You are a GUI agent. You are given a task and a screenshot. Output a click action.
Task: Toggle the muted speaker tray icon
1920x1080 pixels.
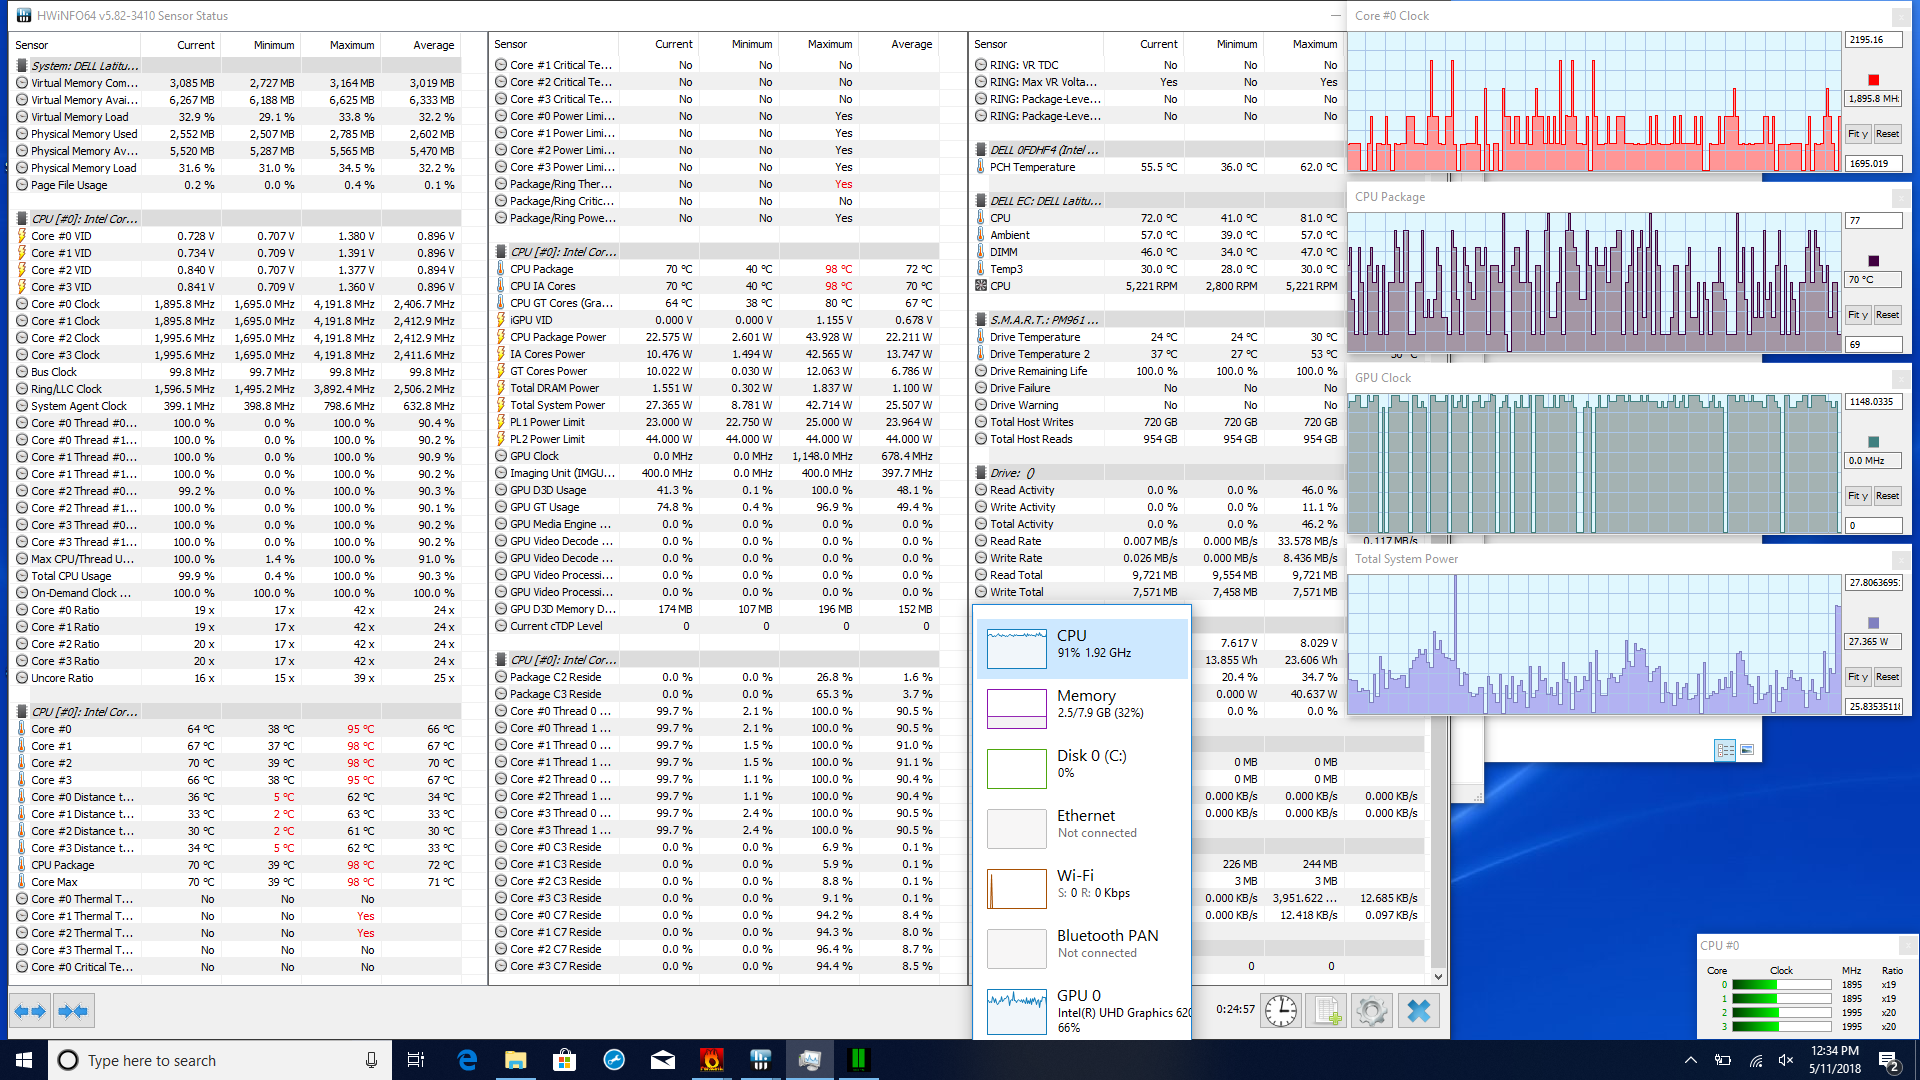point(1786,1060)
